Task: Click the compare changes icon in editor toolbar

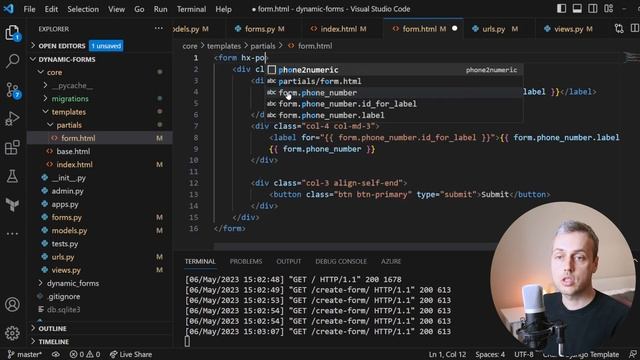Action: [619, 29]
